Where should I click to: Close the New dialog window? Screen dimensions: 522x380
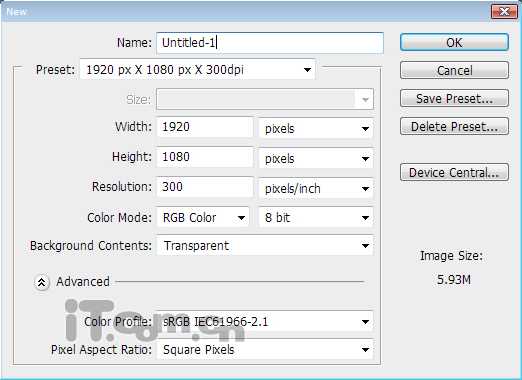[x=504, y=12]
